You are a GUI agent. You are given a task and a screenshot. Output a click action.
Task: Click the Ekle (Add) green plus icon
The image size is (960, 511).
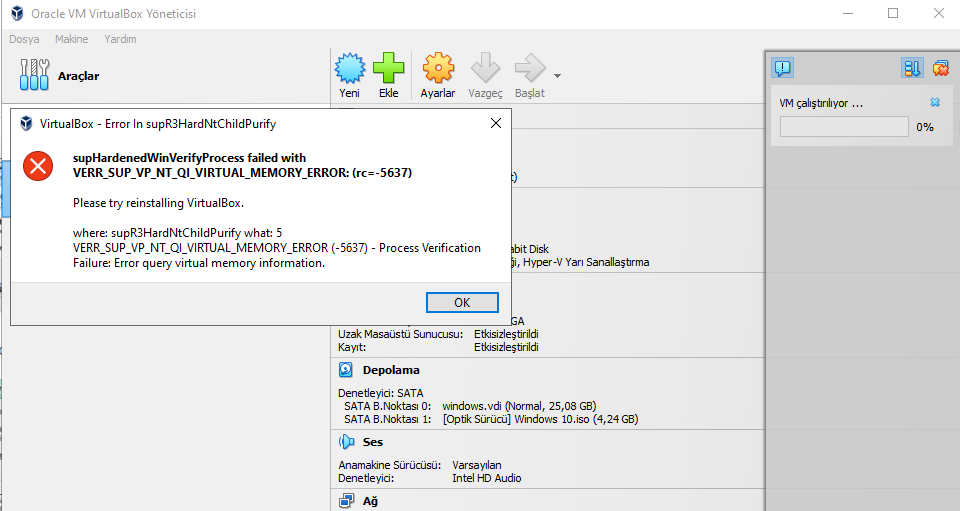click(389, 68)
